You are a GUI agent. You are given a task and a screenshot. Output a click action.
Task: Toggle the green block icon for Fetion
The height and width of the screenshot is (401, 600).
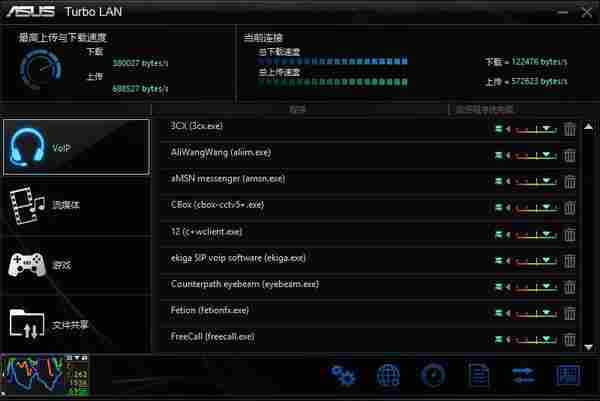498,313
